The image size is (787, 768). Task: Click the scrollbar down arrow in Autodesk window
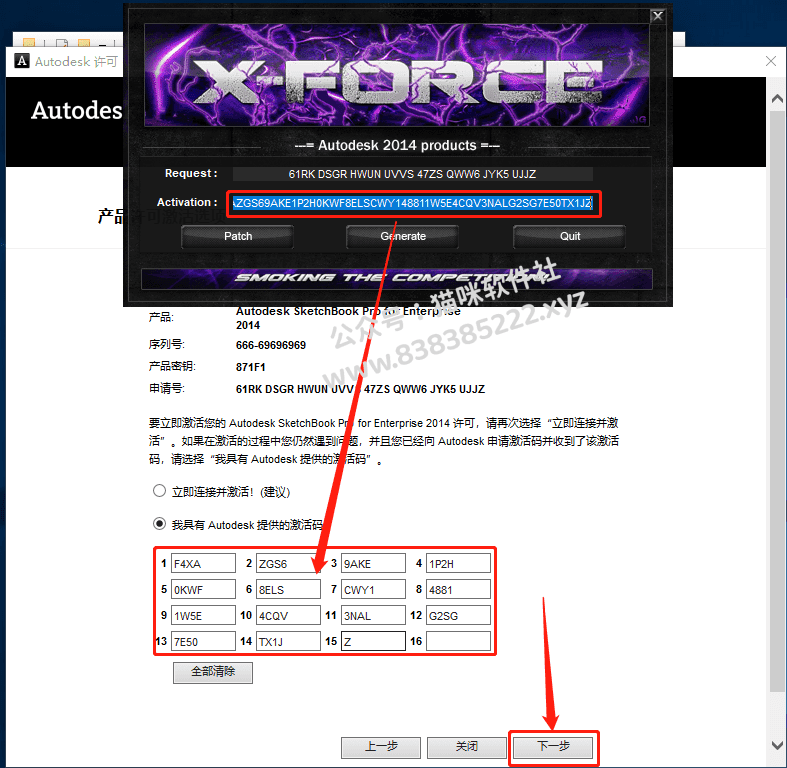pyautogui.click(x=777, y=745)
